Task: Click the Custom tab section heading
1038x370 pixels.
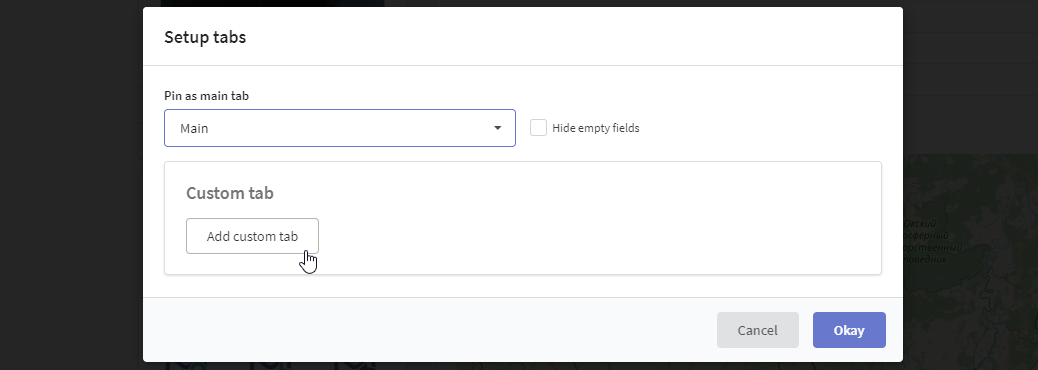Action: tap(230, 193)
